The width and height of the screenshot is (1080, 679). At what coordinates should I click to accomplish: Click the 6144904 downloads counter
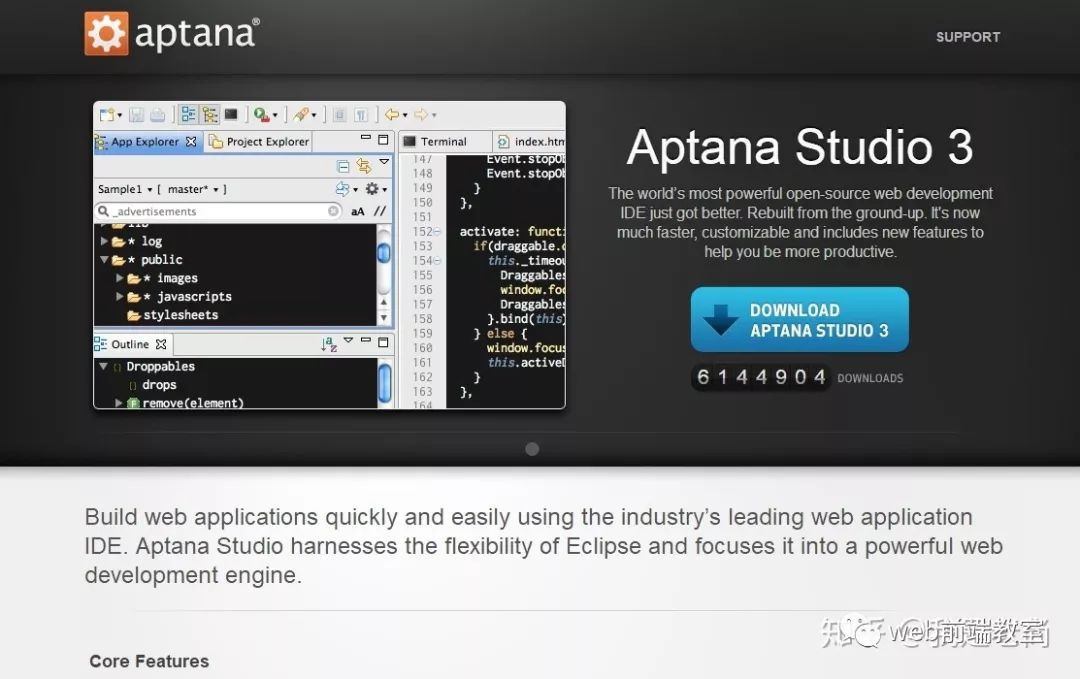(760, 377)
